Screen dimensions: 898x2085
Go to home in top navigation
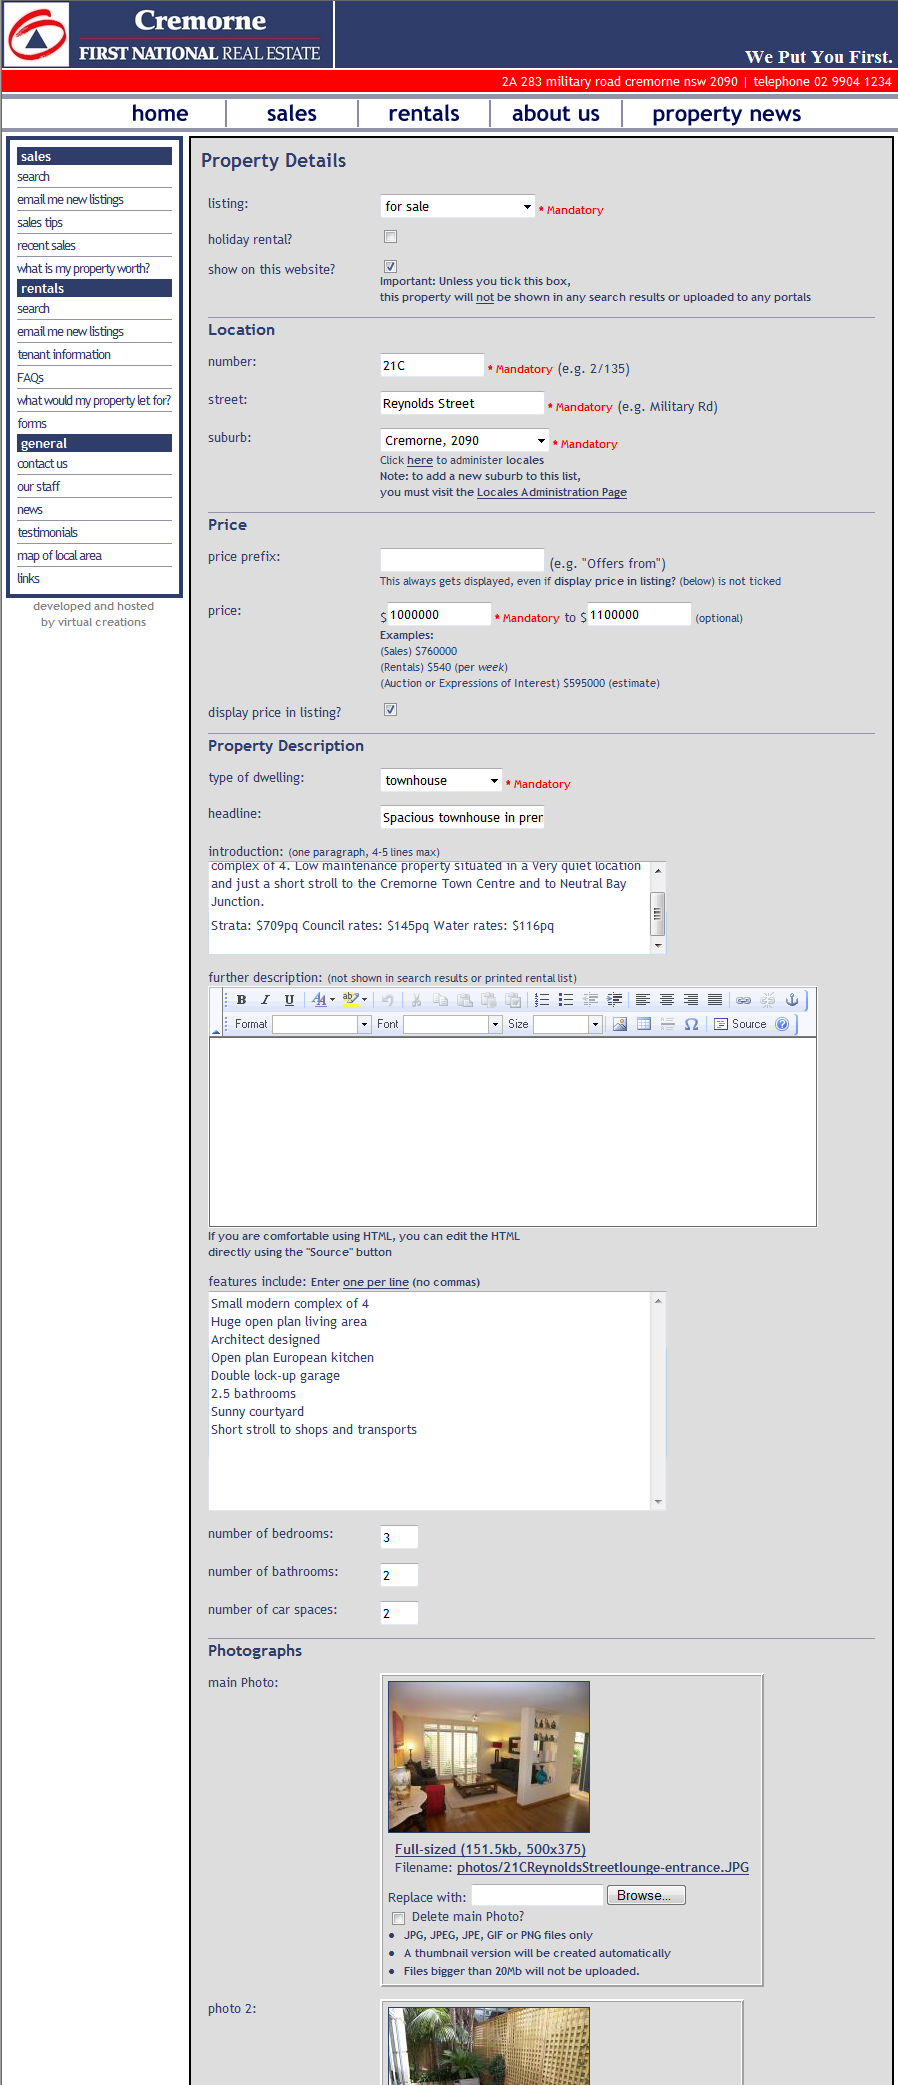click(160, 114)
